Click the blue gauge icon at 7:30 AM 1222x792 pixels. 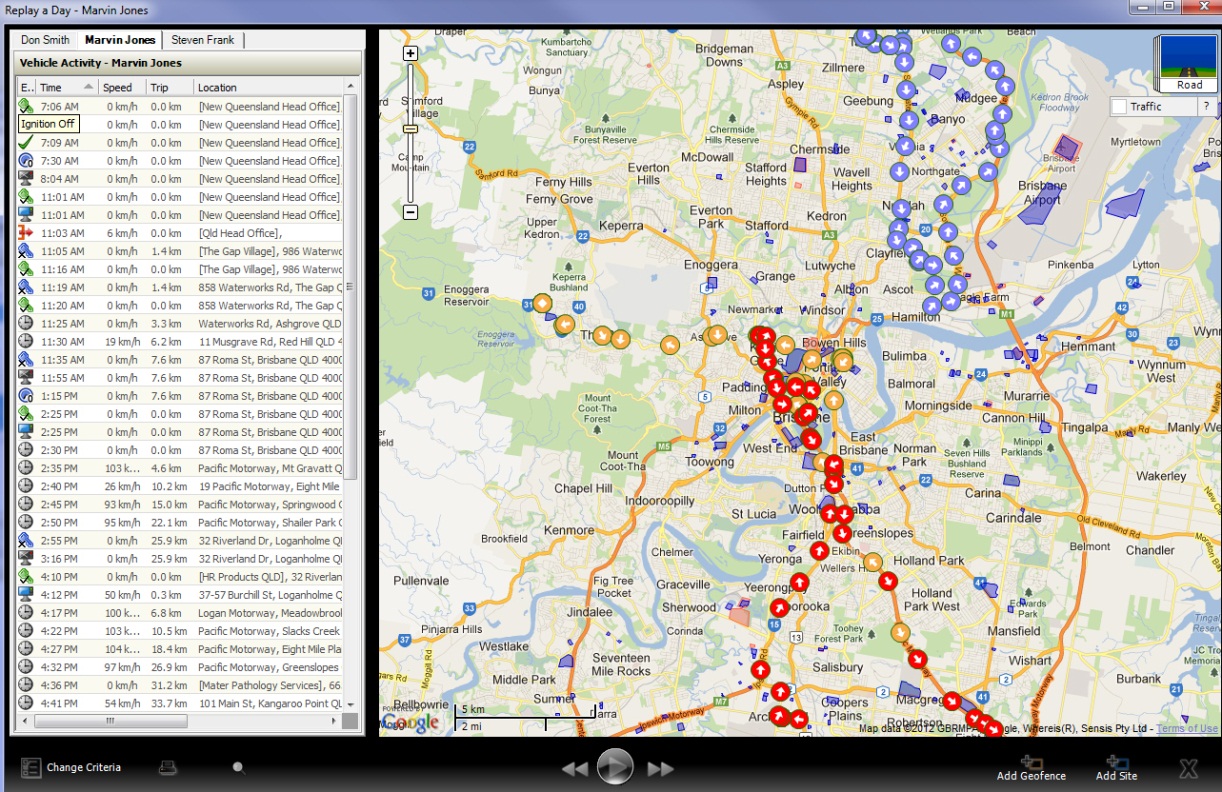[x=27, y=160]
